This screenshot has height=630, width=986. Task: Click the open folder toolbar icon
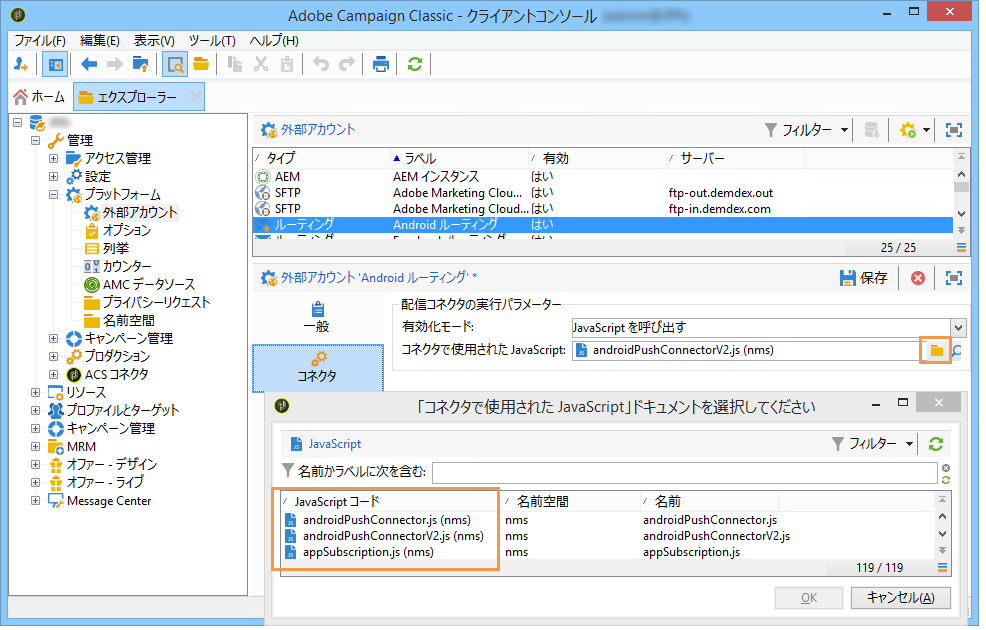click(x=201, y=64)
